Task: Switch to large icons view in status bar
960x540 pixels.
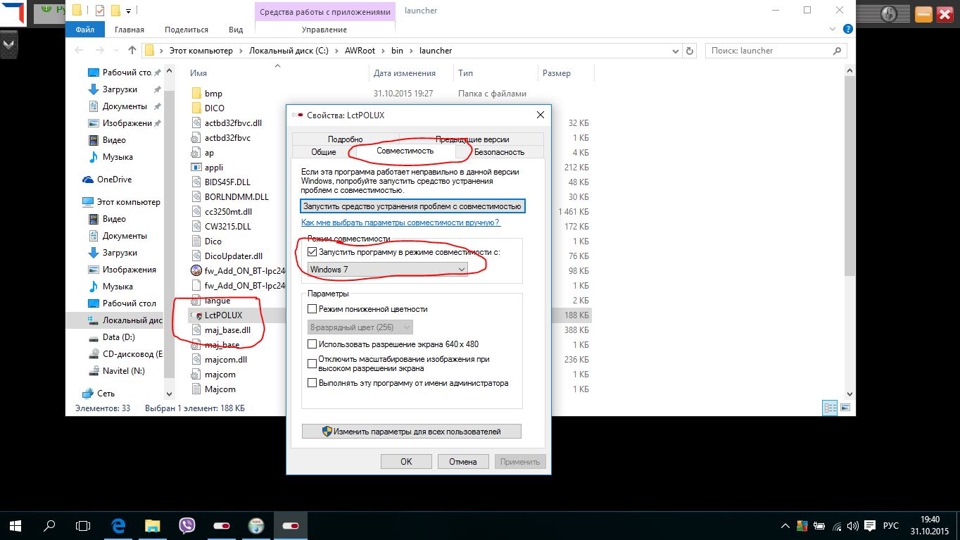Action: click(846, 408)
